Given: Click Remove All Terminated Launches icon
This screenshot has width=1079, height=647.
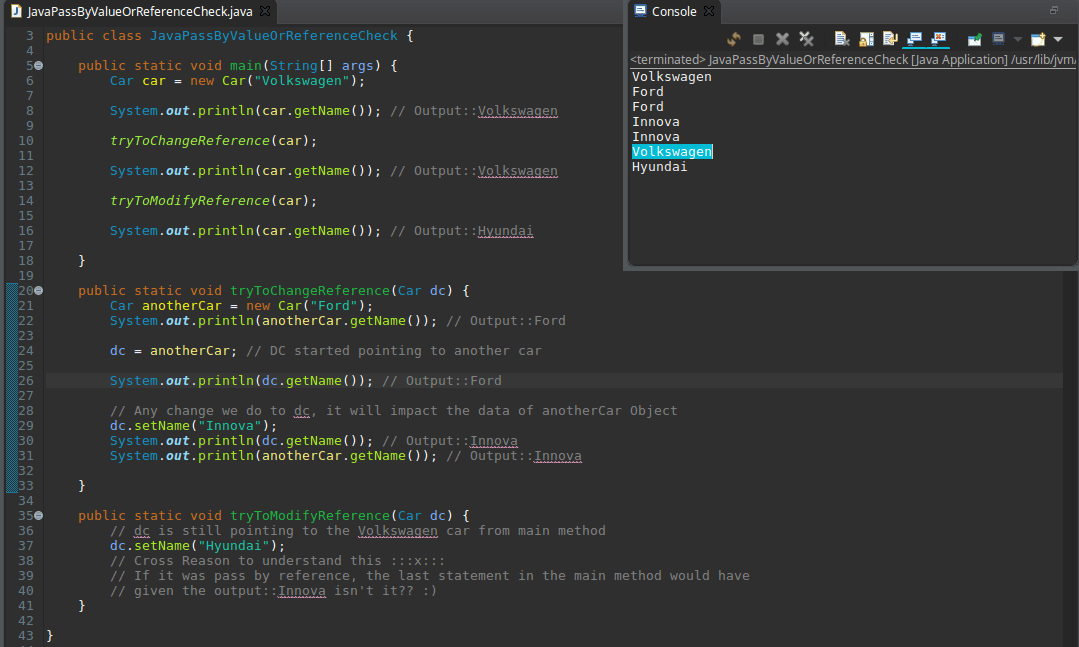Looking at the screenshot, I should (x=806, y=39).
